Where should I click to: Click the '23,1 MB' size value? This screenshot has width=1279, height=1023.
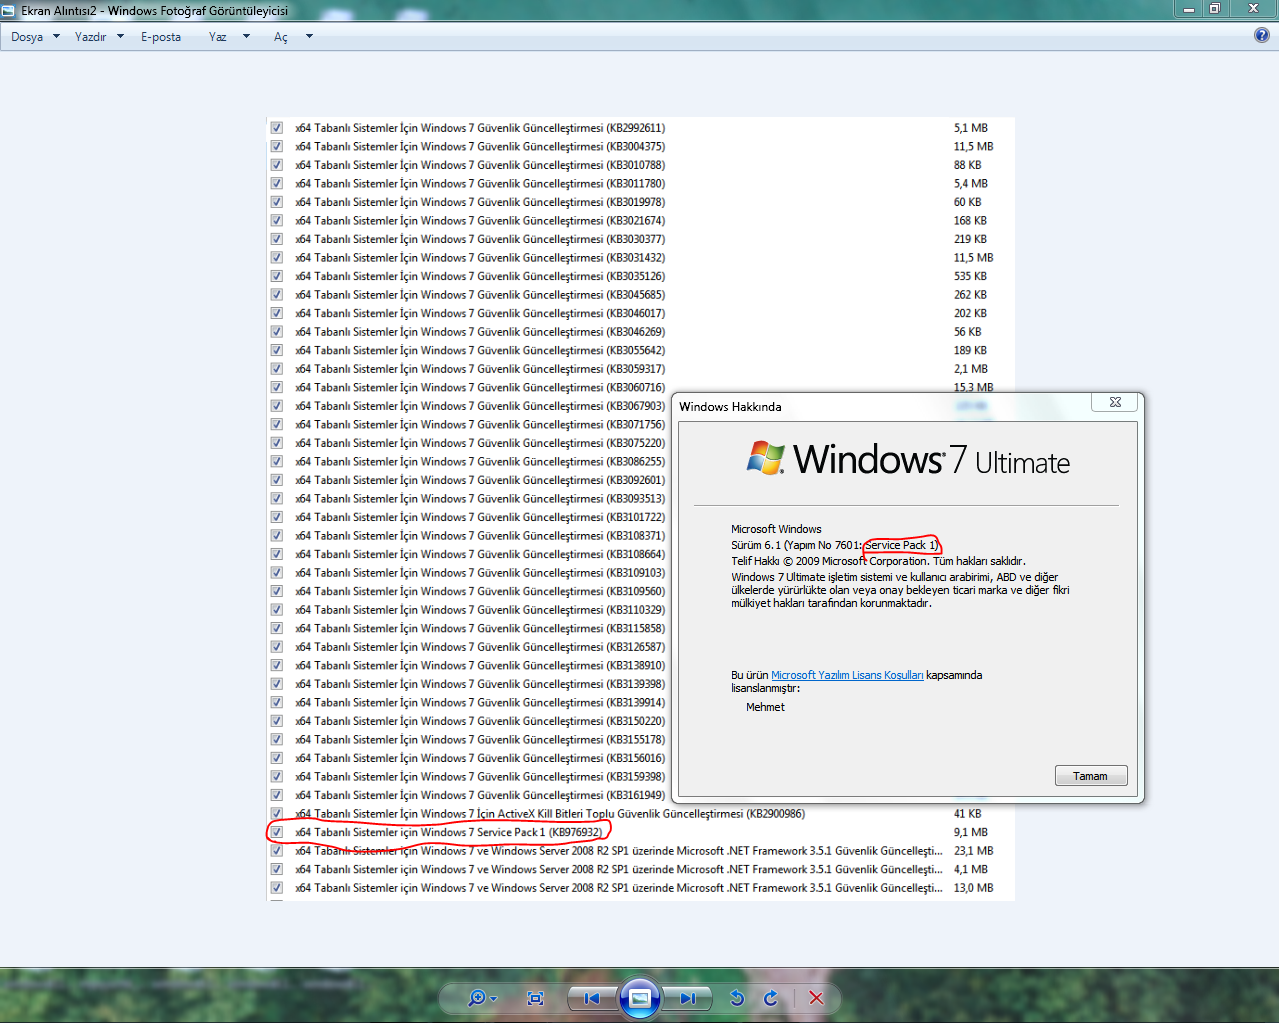click(x=974, y=851)
